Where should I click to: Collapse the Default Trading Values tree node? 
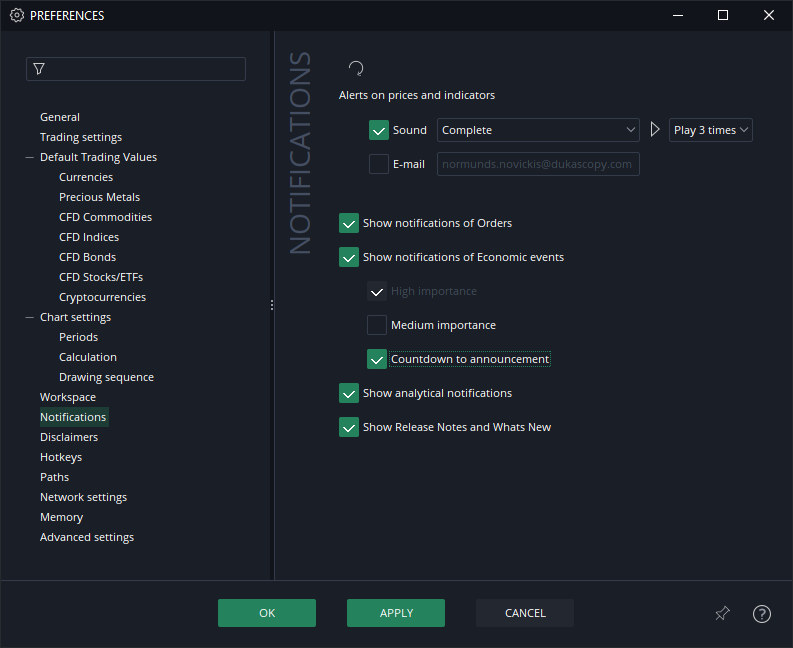point(30,157)
